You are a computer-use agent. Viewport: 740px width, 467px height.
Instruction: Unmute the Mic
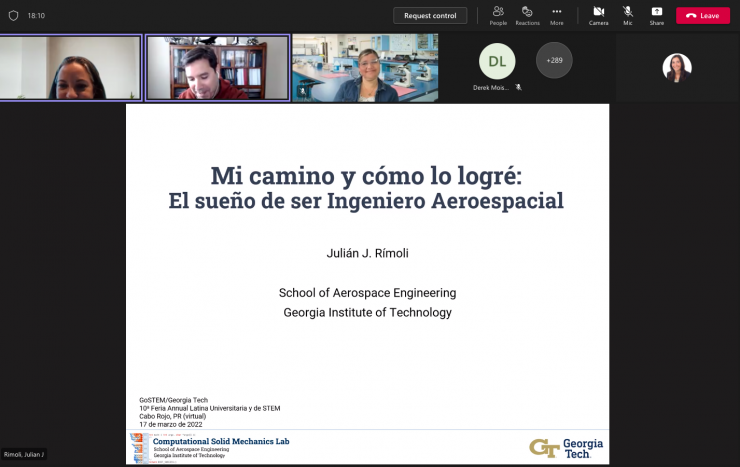click(628, 14)
